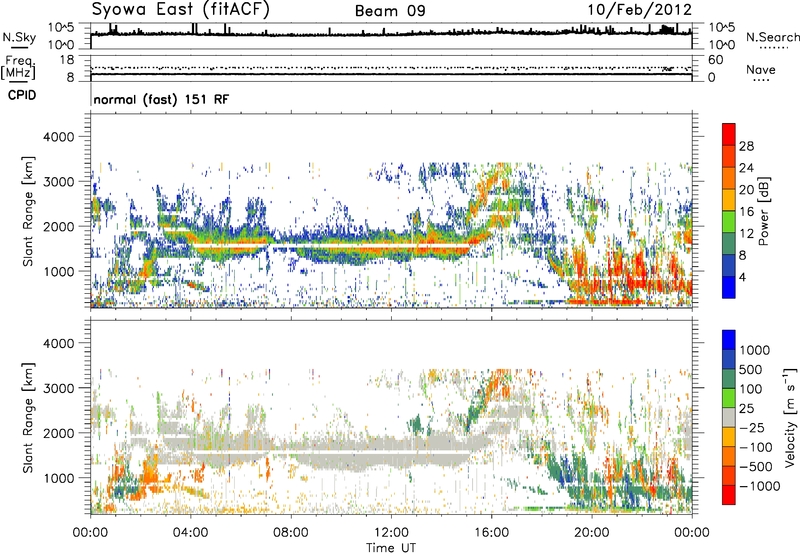Click the "08:00" time axis label

tap(291, 533)
